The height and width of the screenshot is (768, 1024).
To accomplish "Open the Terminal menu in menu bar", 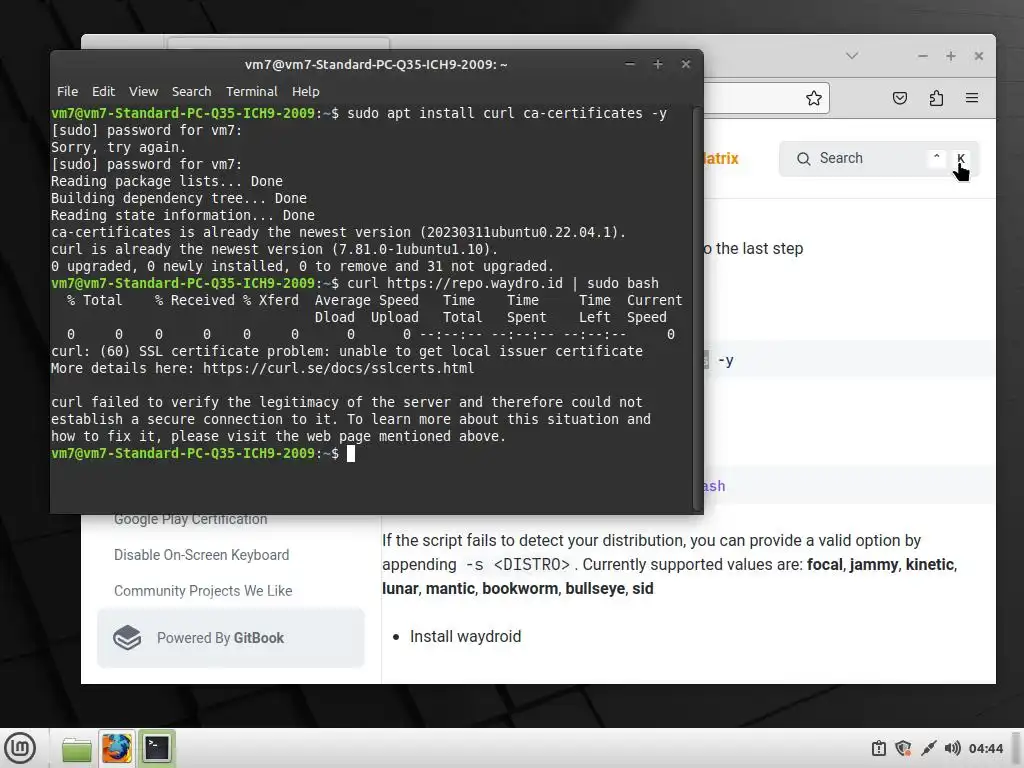I will (251, 91).
